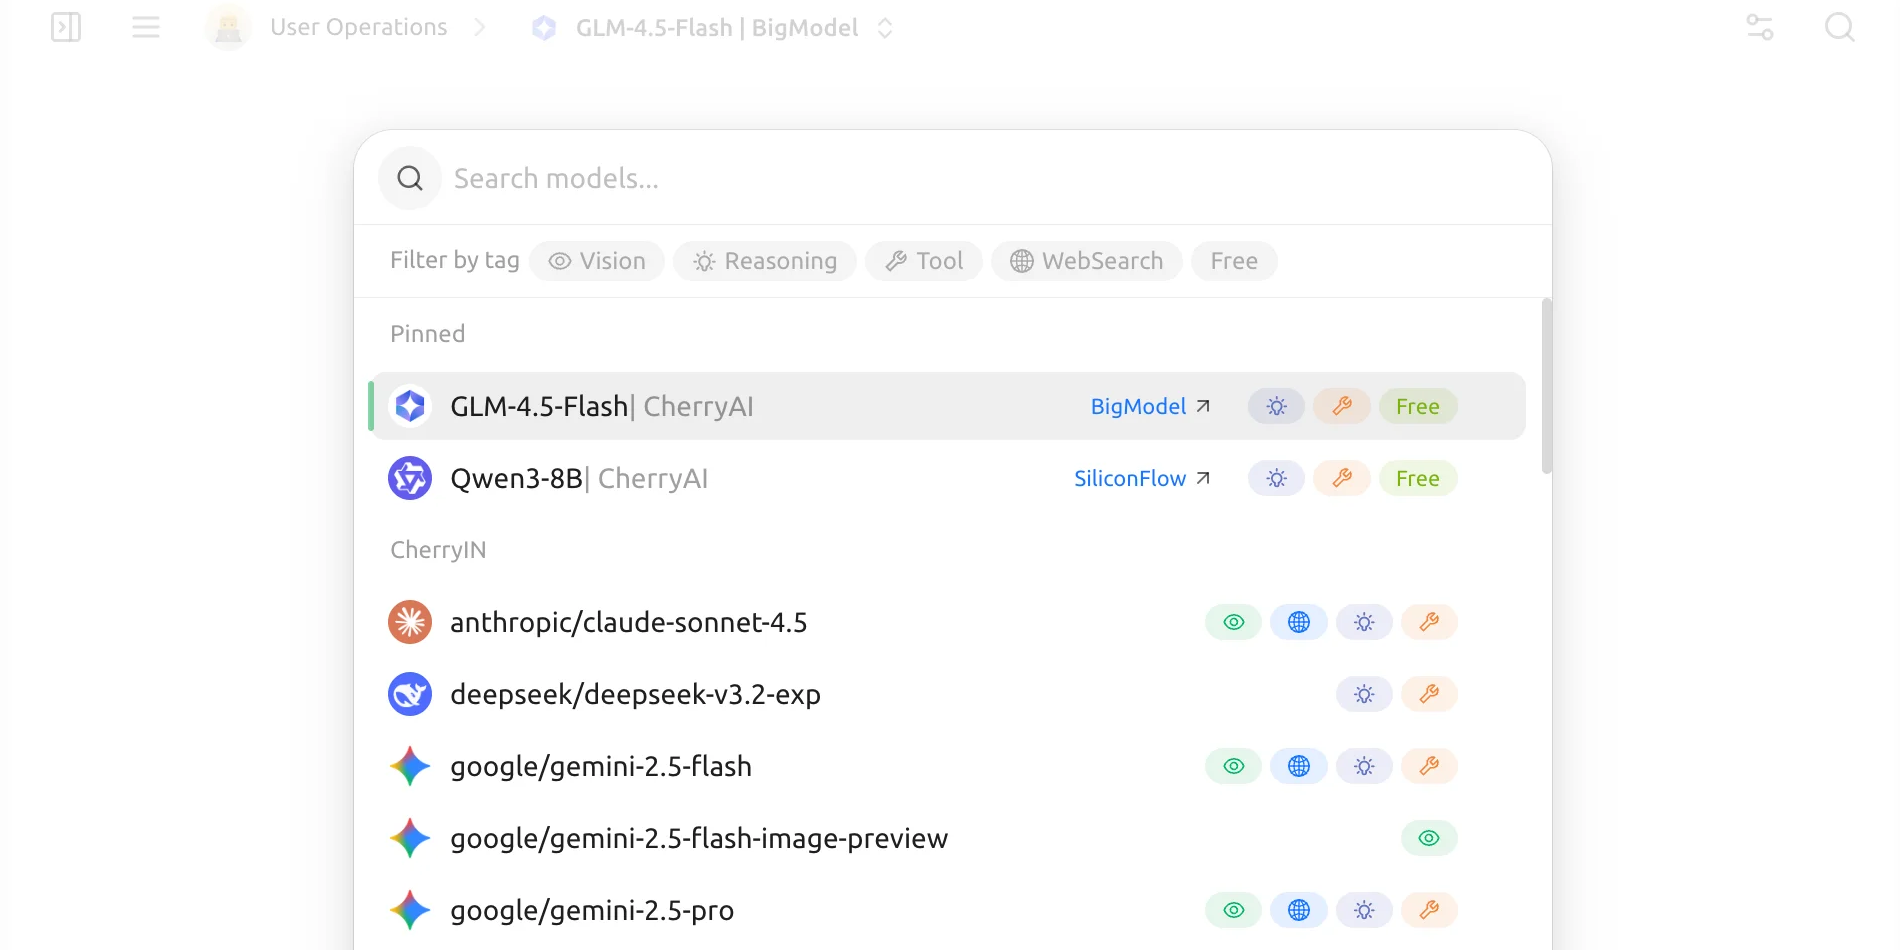Screen dimensions: 1900x950
Task: Click vision badge on gemini-2.5-pro row
Action: 1234,910
